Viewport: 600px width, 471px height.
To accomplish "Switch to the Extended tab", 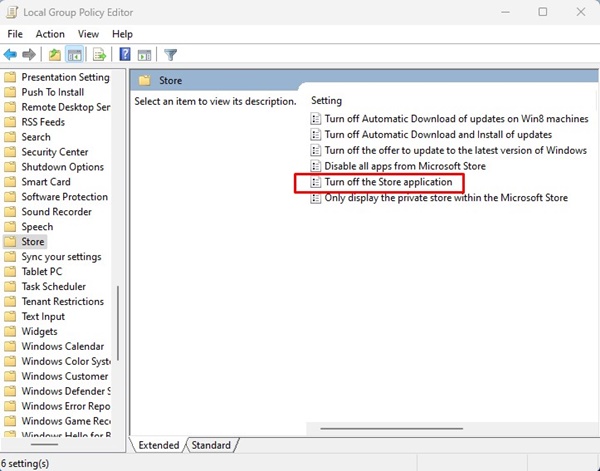I will (x=158, y=445).
